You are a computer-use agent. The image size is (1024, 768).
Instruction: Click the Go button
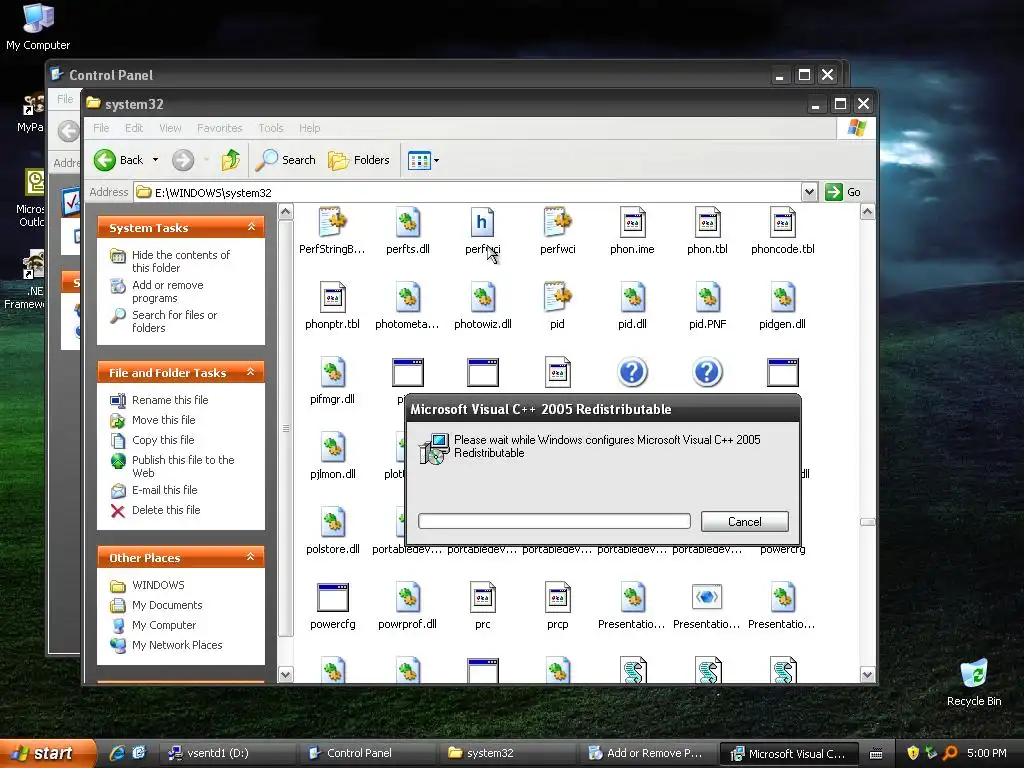coord(843,192)
